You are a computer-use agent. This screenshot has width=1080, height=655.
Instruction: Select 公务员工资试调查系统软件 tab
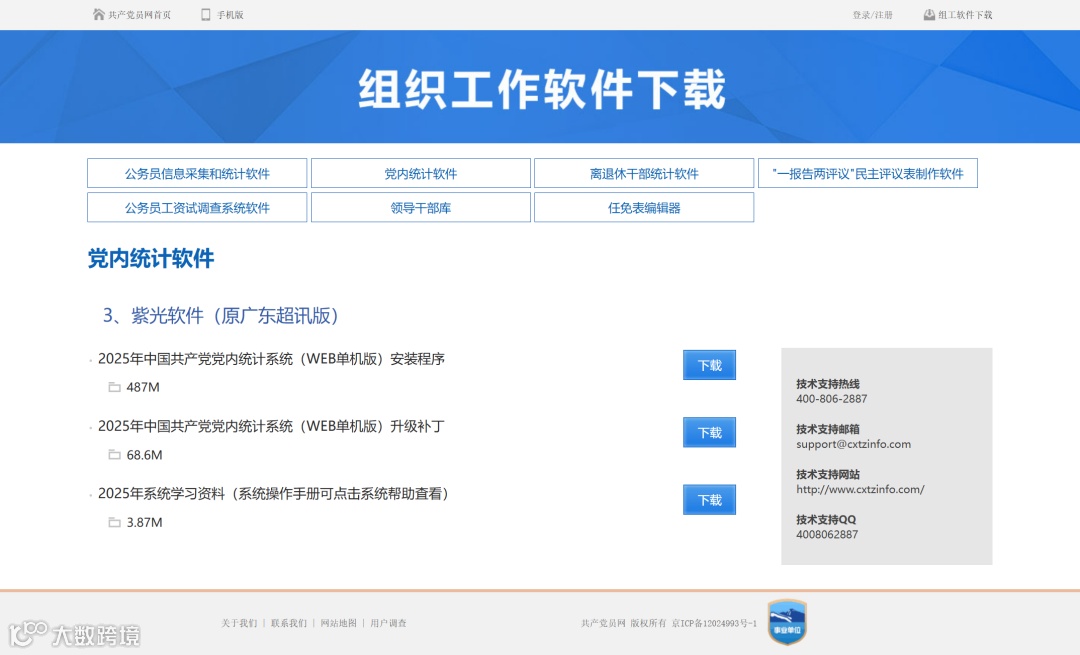coord(197,207)
